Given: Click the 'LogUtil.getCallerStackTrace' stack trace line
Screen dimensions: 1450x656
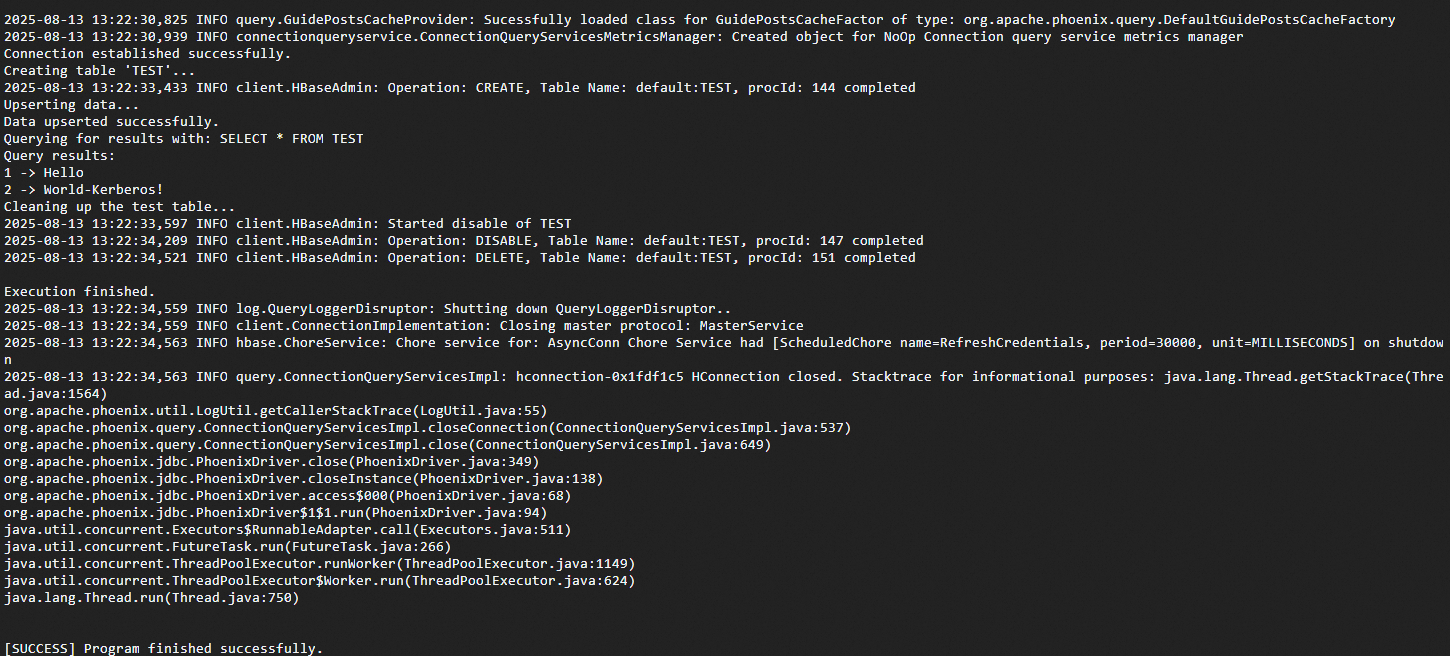Looking at the screenshot, I should point(275,411).
